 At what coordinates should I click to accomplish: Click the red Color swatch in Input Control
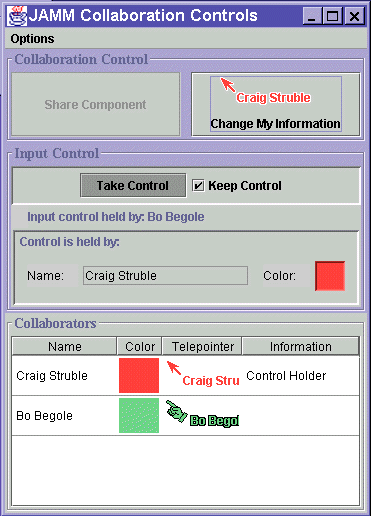click(x=330, y=276)
